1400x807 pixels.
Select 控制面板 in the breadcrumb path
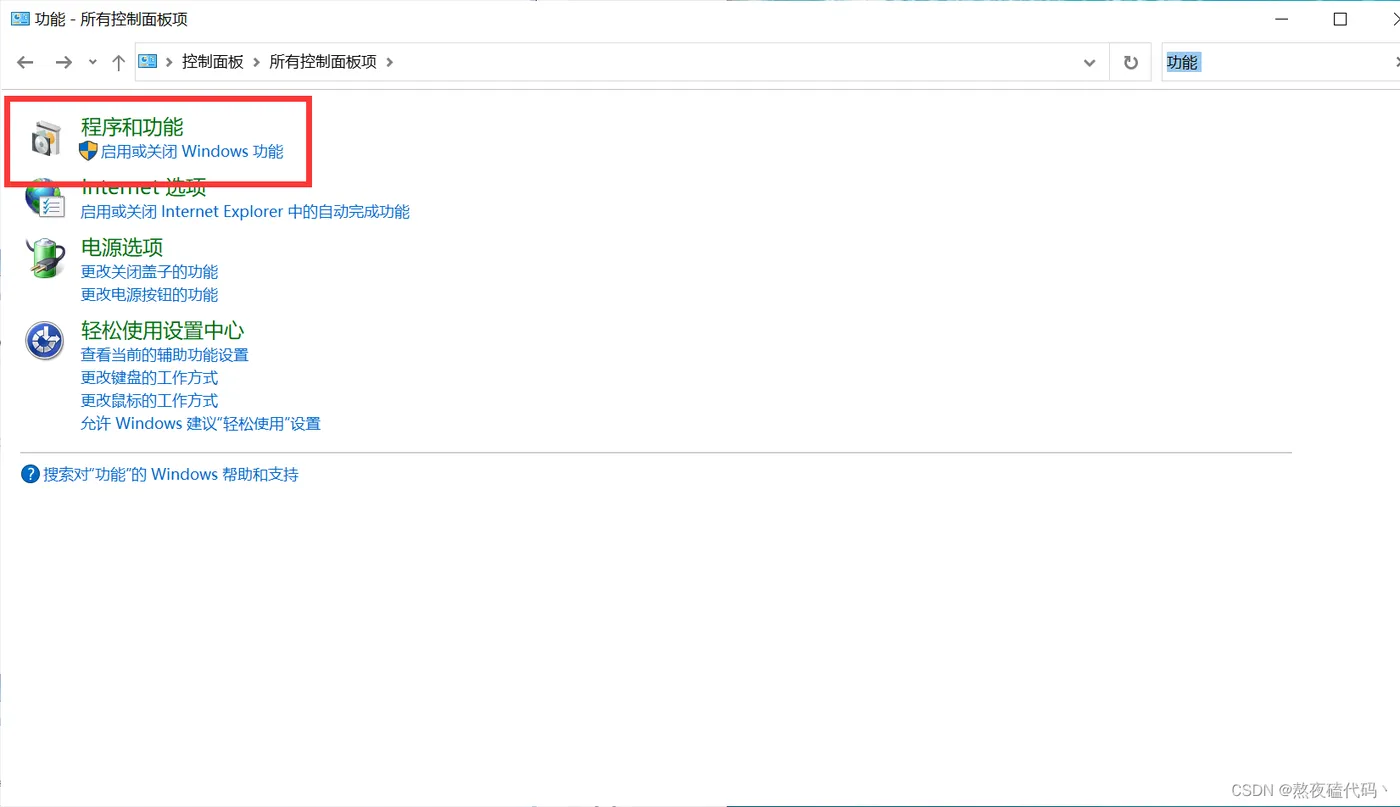(212, 62)
